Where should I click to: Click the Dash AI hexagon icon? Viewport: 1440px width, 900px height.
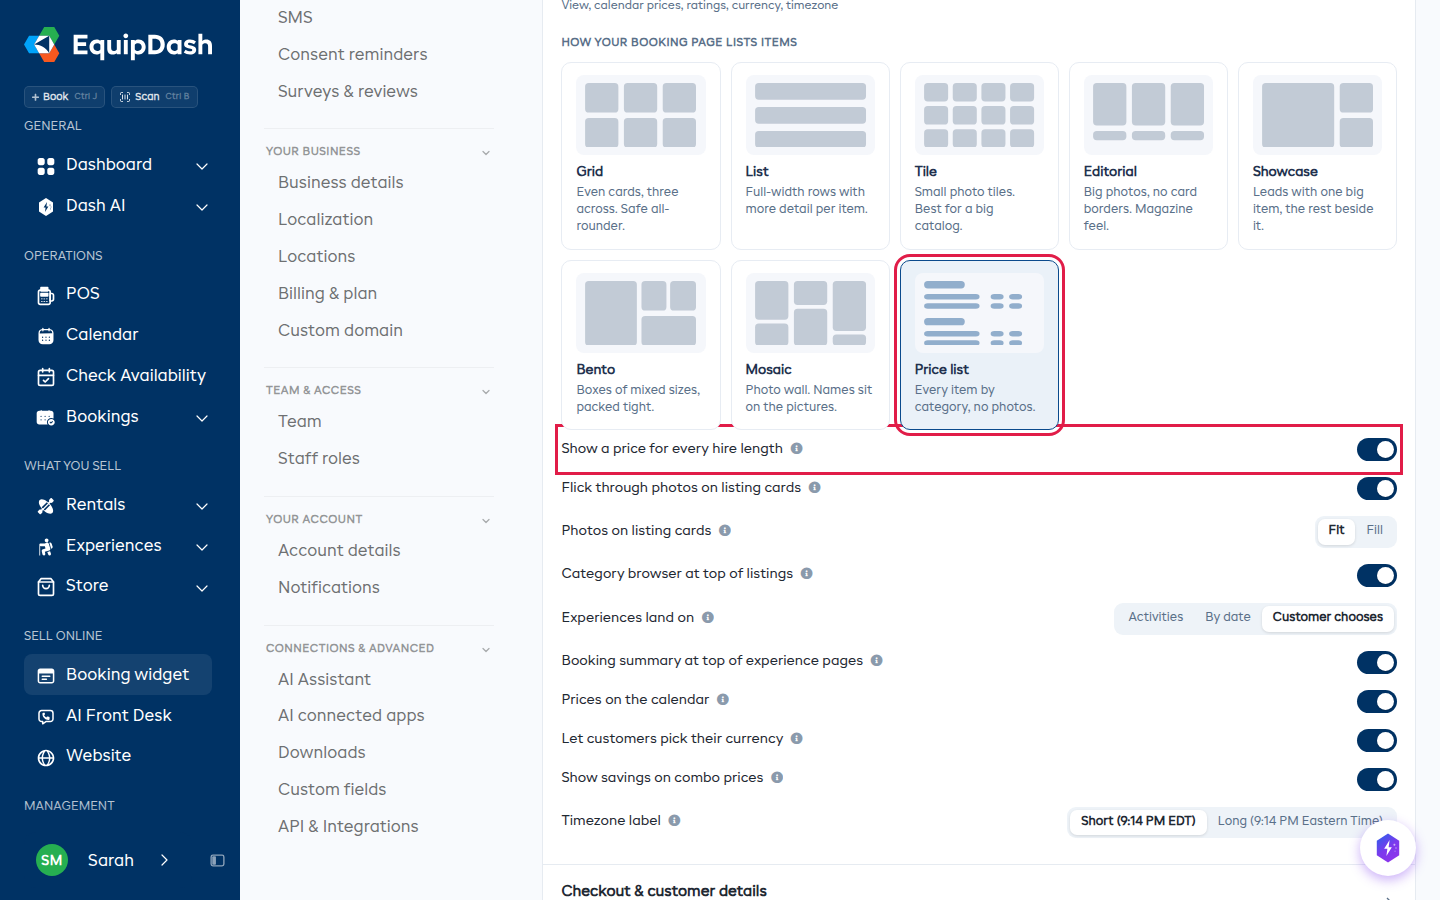(46, 207)
